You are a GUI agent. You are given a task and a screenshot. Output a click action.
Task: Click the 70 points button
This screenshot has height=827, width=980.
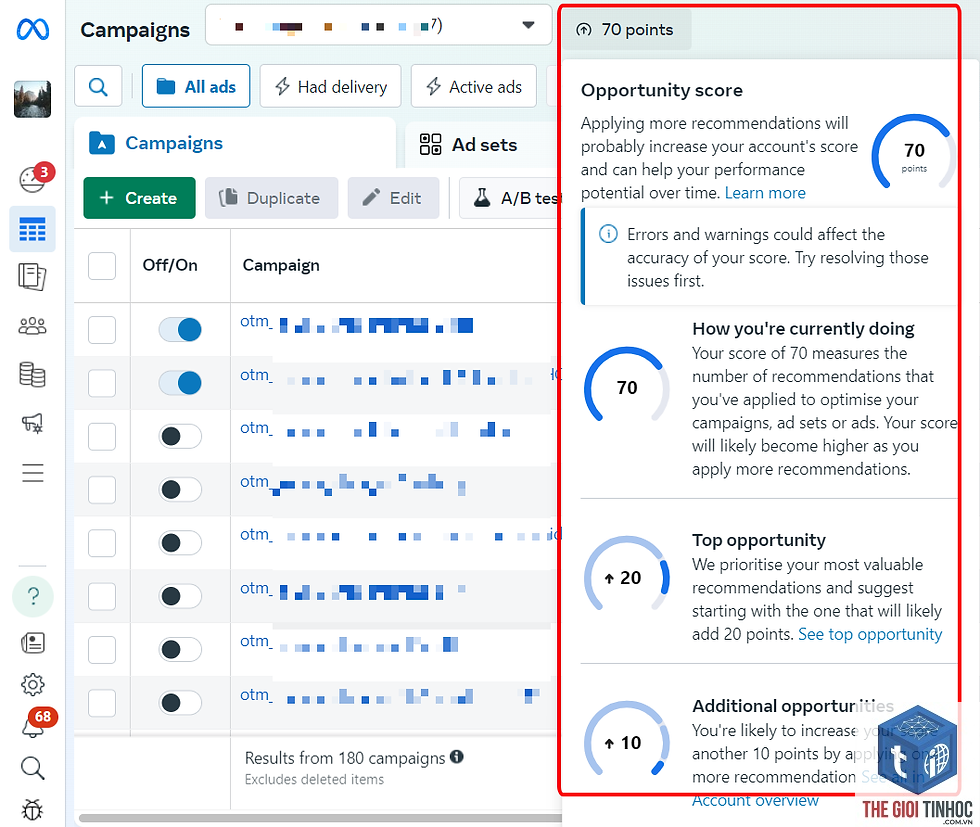627,29
